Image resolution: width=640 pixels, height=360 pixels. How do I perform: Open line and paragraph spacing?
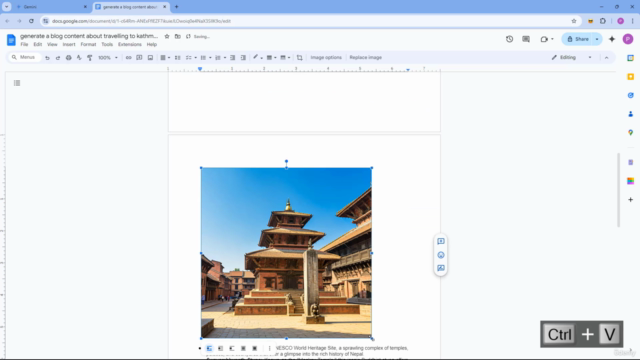pos(178,58)
